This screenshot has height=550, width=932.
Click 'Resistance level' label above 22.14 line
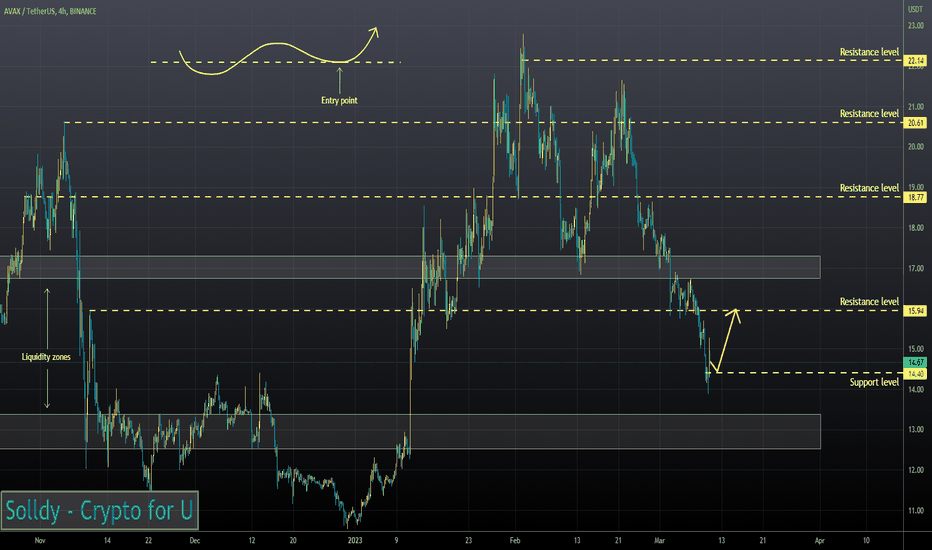coord(869,52)
